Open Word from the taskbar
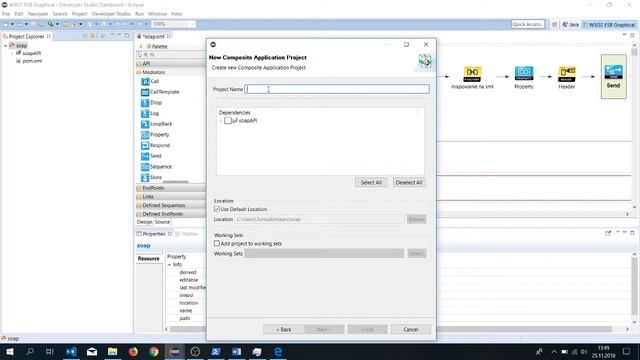The width and height of the screenshot is (640, 360). tap(236, 351)
